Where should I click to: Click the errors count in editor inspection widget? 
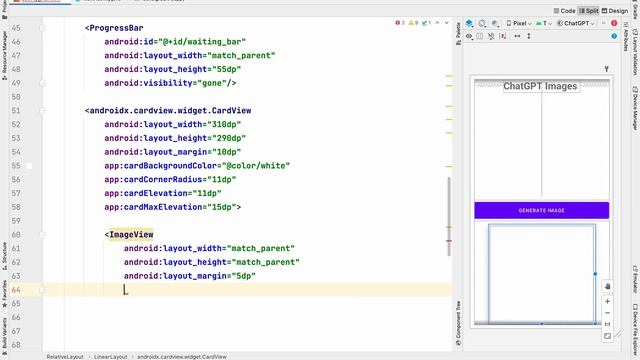point(400,23)
